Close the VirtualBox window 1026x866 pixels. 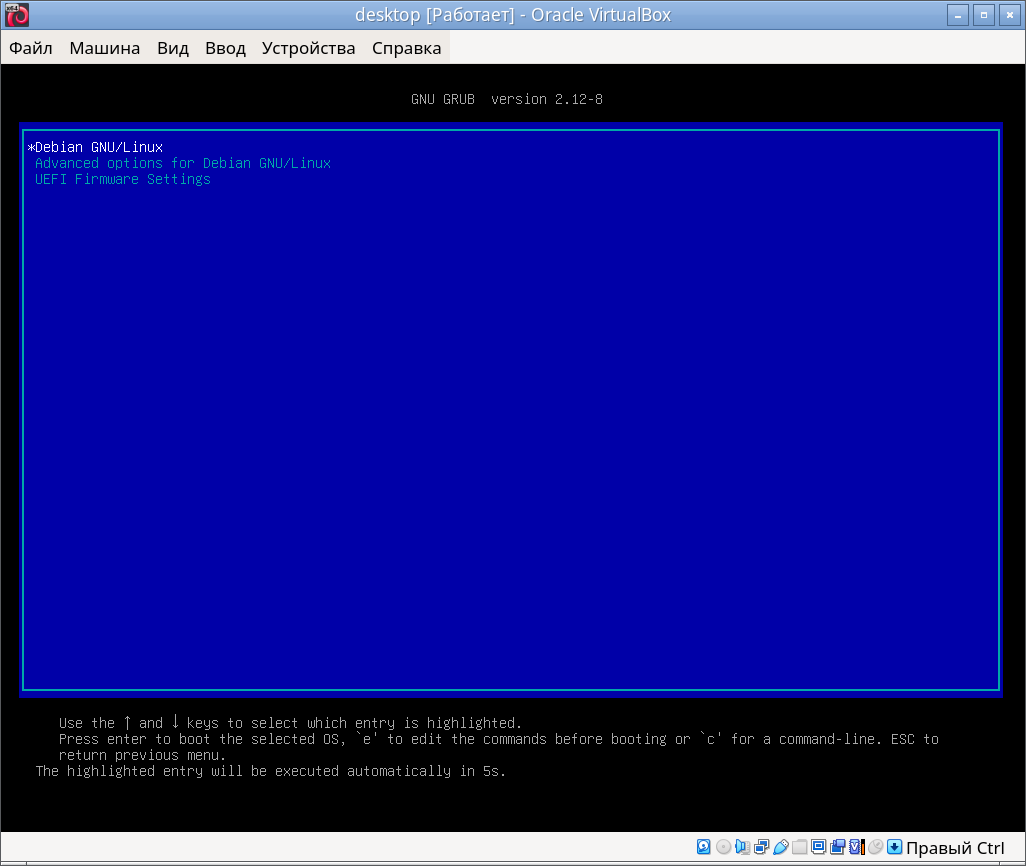point(1010,15)
